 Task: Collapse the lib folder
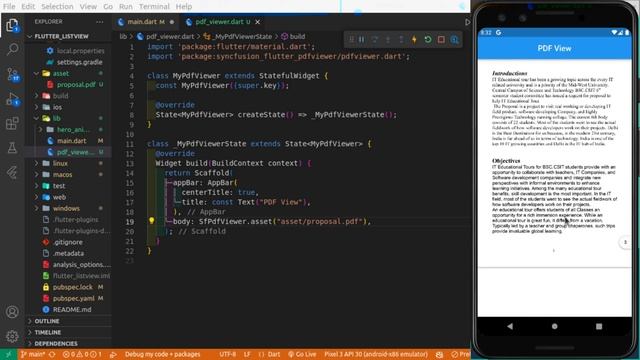click(36, 118)
